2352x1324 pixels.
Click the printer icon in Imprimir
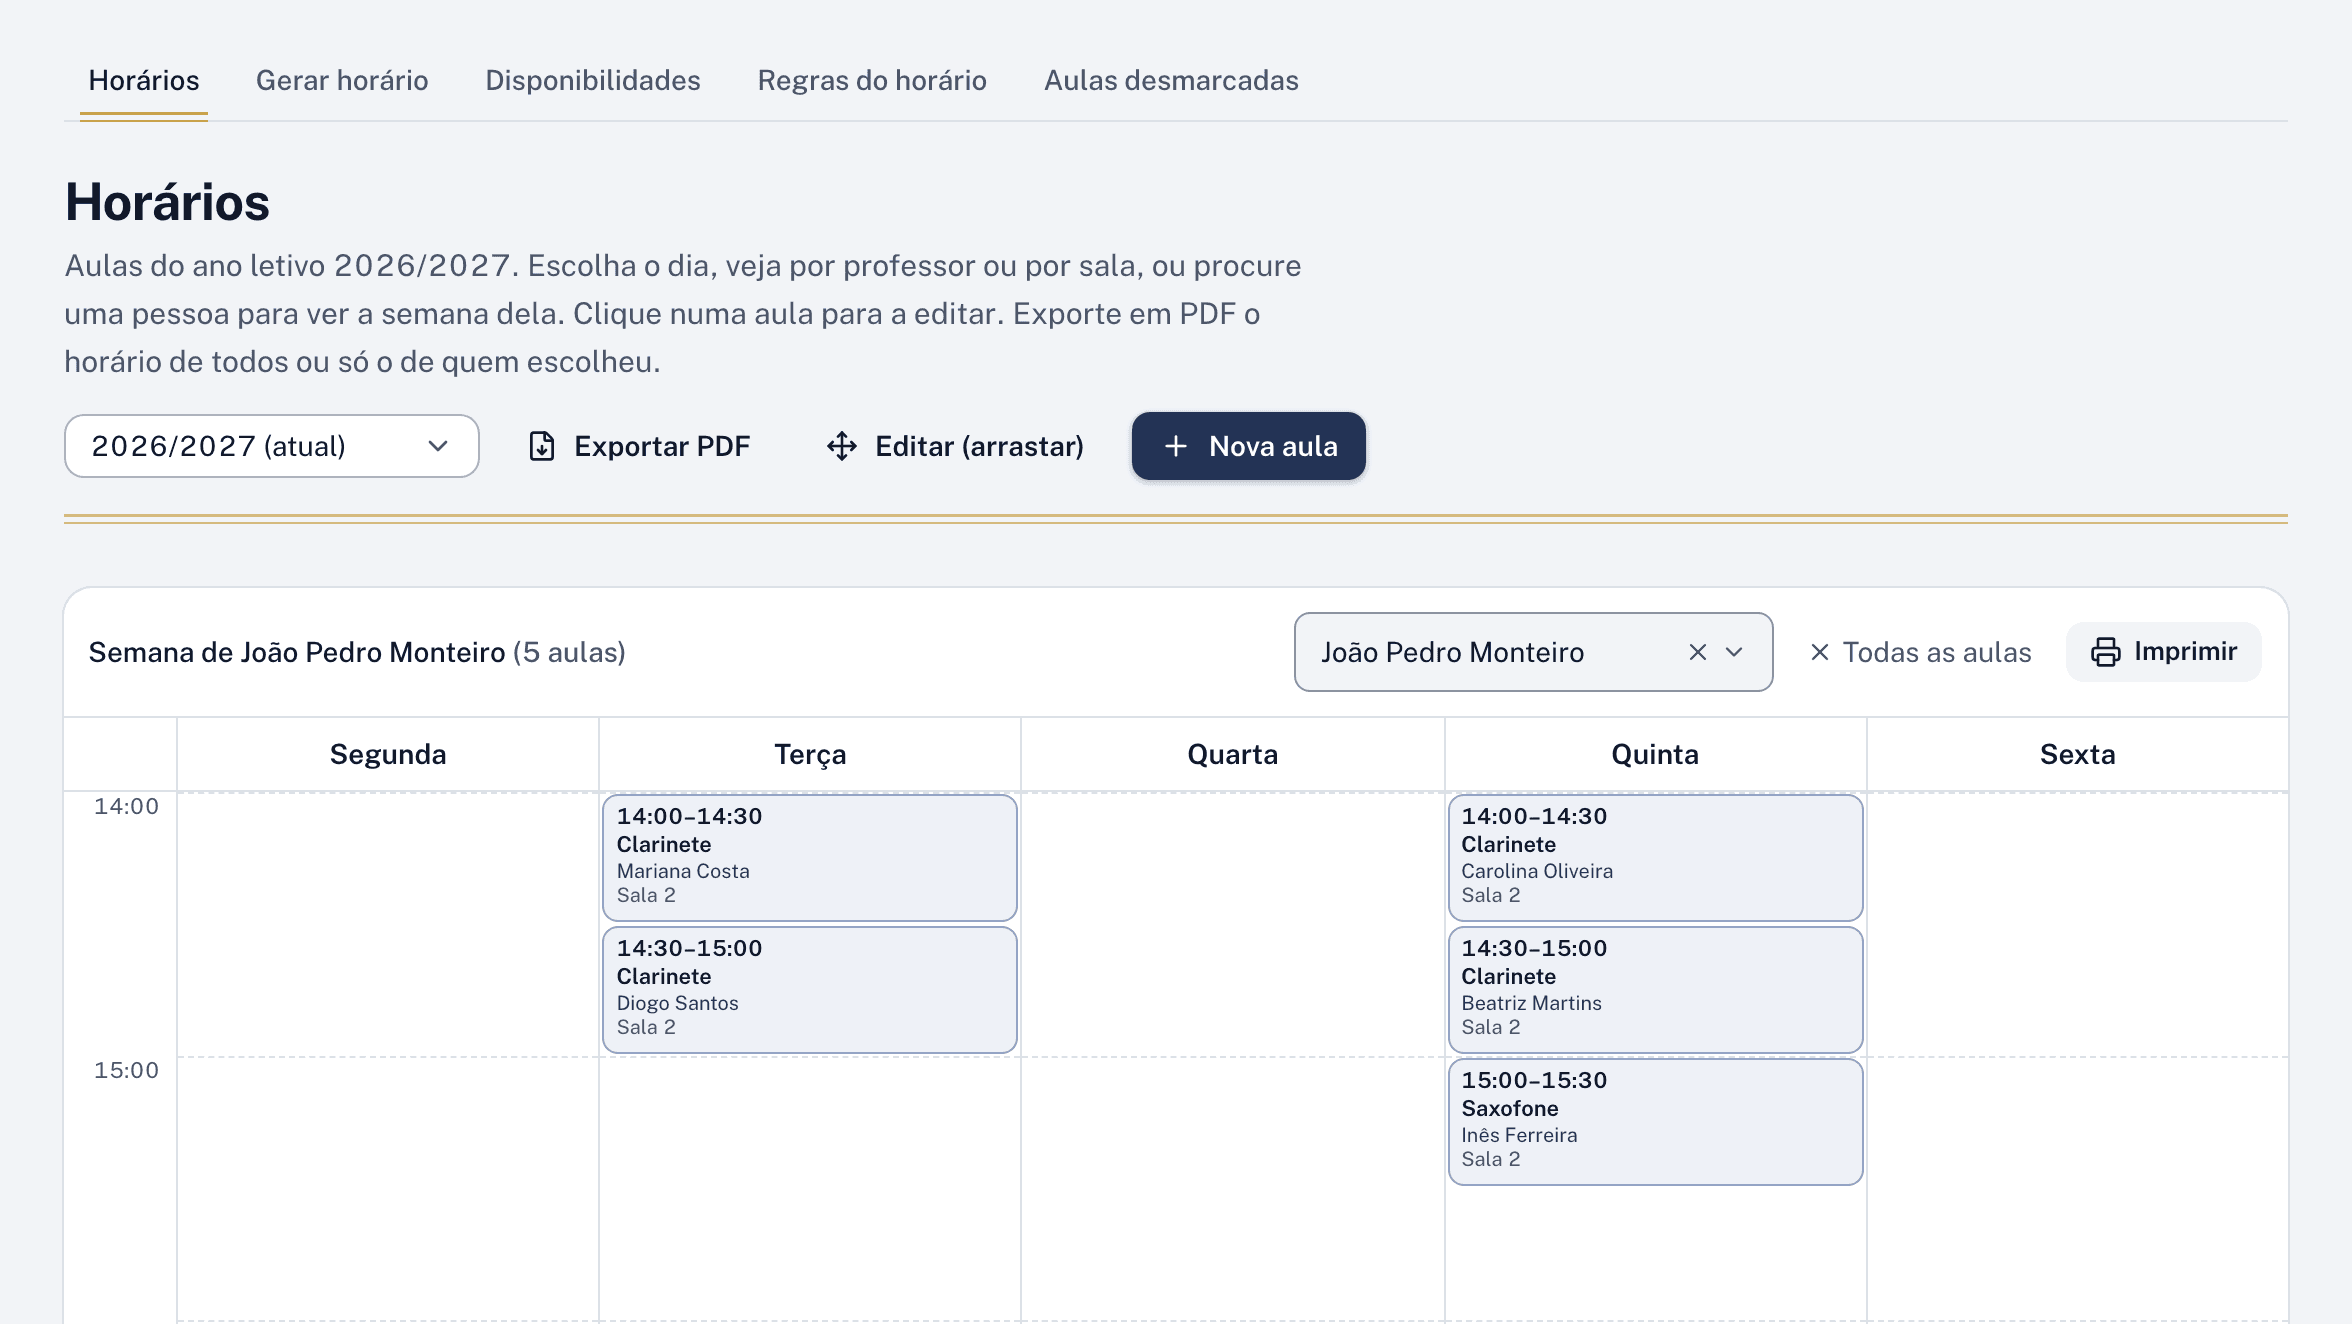pos(2106,652)
